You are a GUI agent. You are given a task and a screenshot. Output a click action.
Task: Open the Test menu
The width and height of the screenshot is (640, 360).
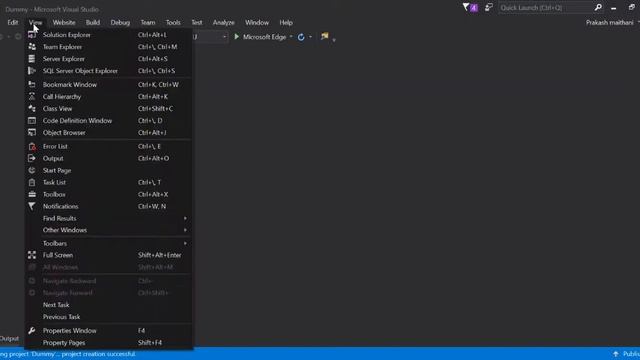click(197, 22)
